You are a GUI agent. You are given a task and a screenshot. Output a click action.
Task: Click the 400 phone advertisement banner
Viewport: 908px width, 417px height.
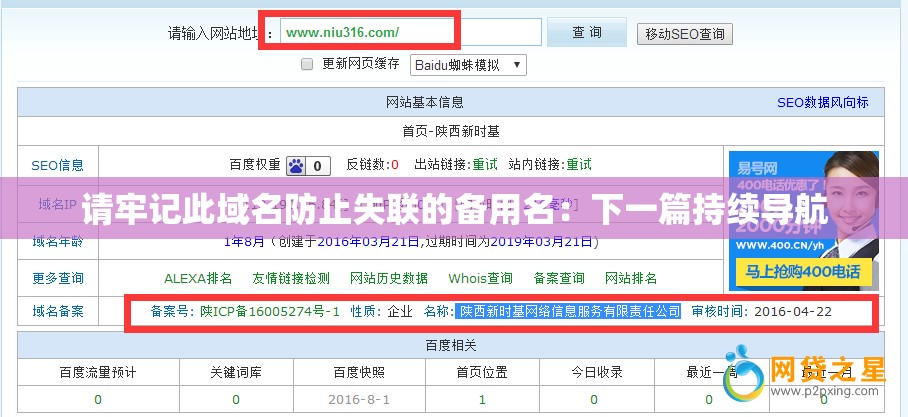coord(804,221)
